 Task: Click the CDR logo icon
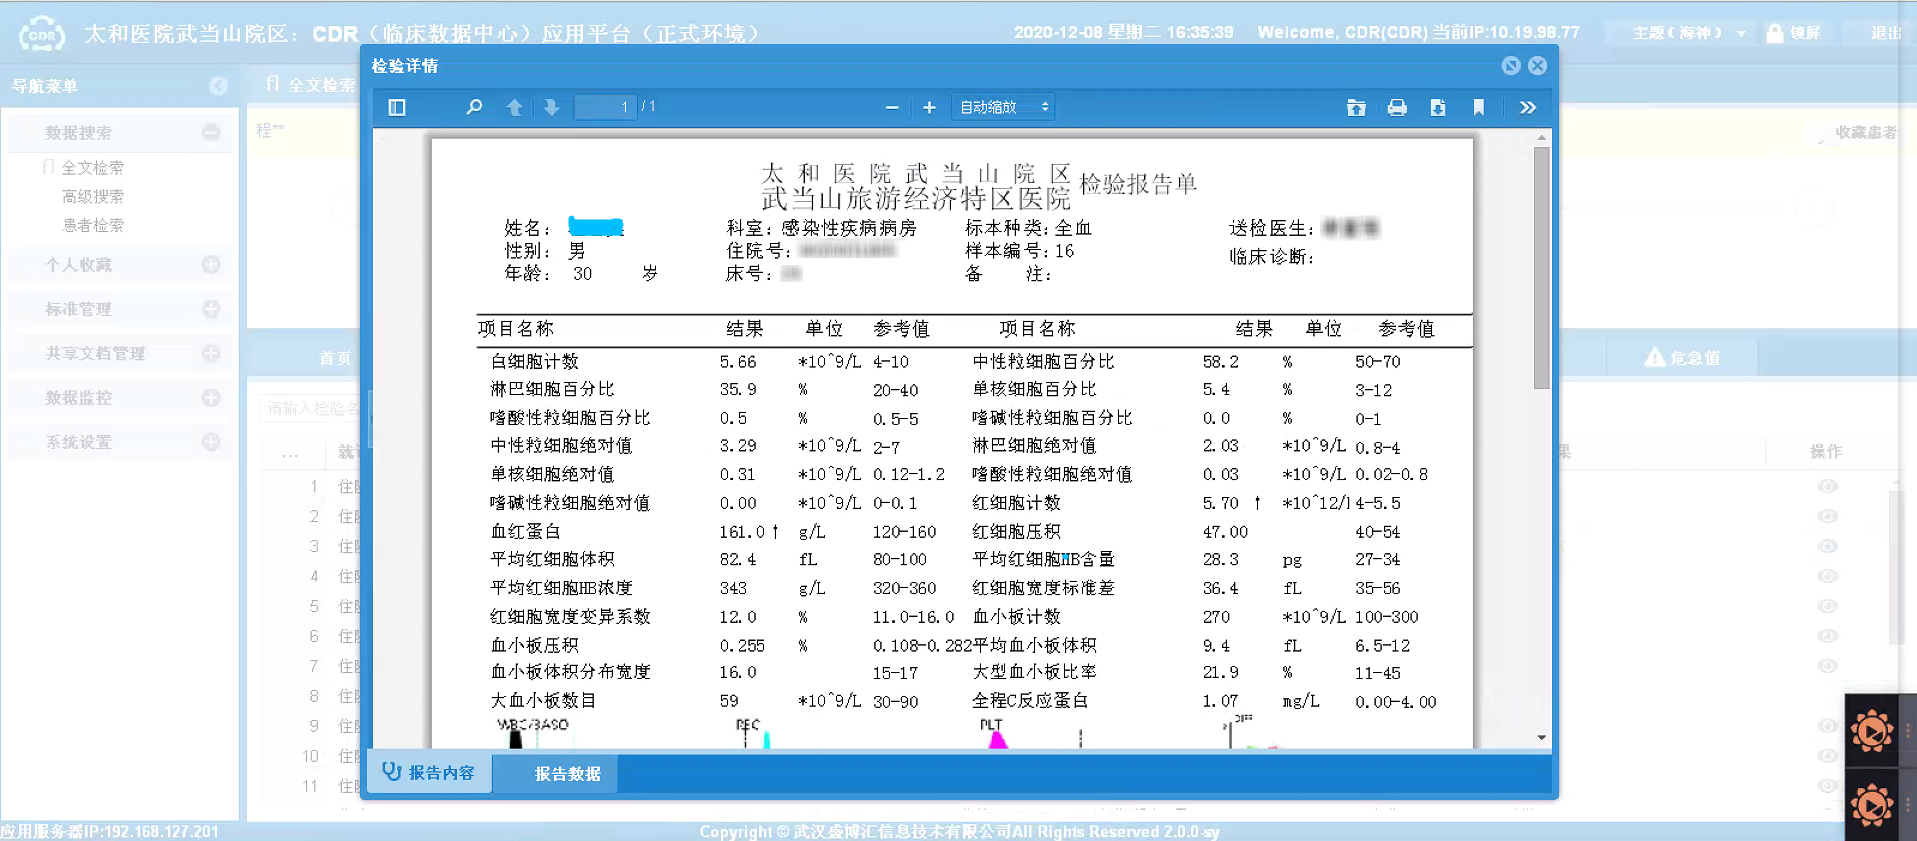[x=41, y=34]
